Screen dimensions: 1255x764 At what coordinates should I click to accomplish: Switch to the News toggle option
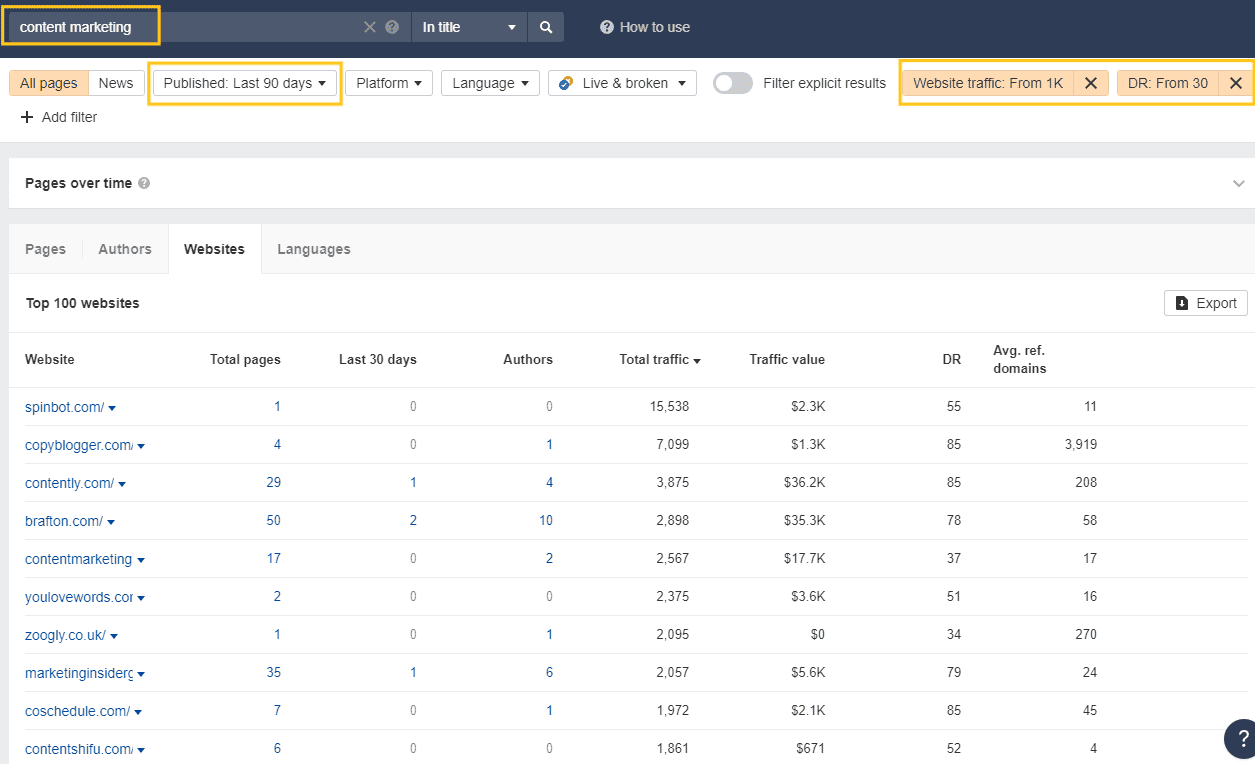tap(116, 83)
